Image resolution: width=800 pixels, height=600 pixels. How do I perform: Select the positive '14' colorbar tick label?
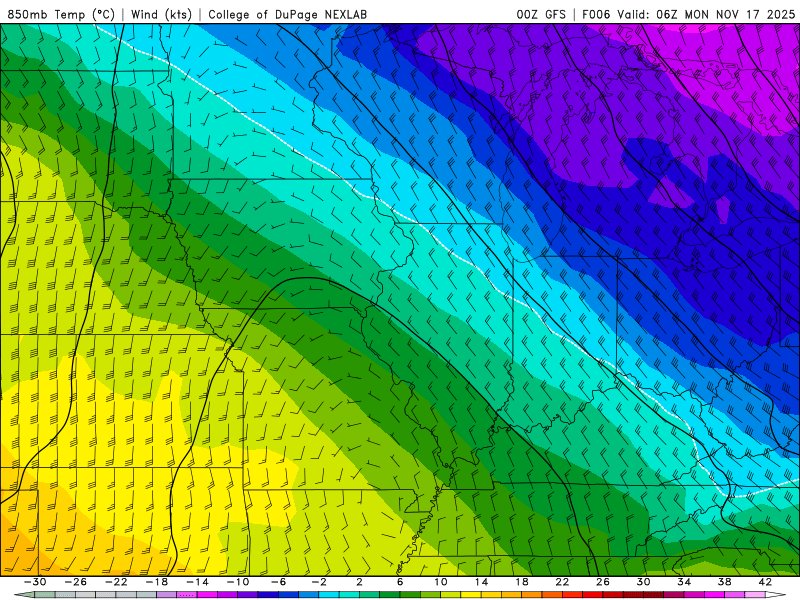tap(481, 582)
